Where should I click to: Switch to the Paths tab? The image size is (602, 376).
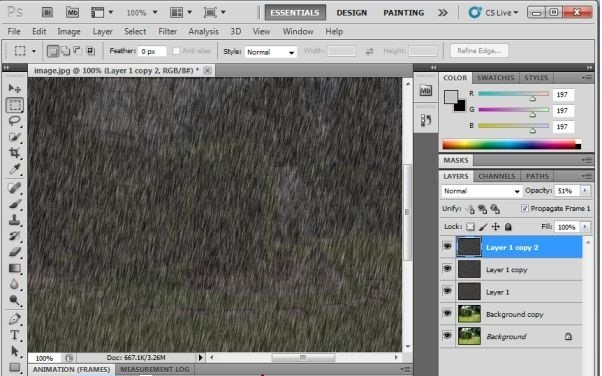[537, 176]
